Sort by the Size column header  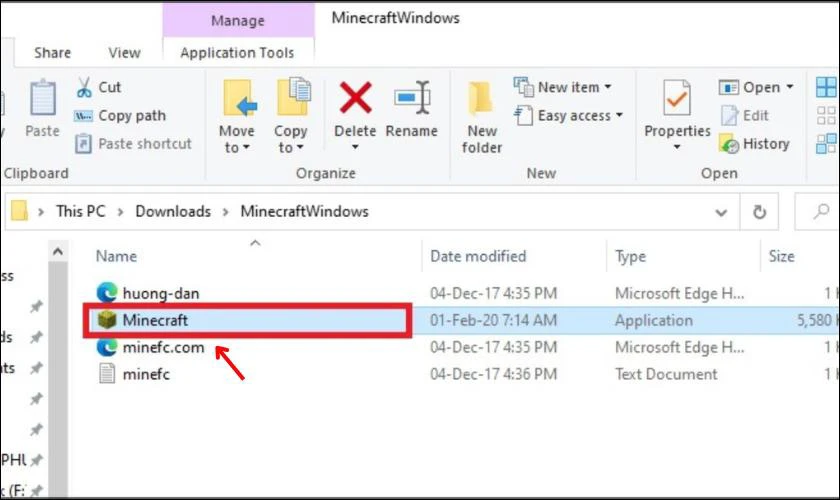[782, 256]
